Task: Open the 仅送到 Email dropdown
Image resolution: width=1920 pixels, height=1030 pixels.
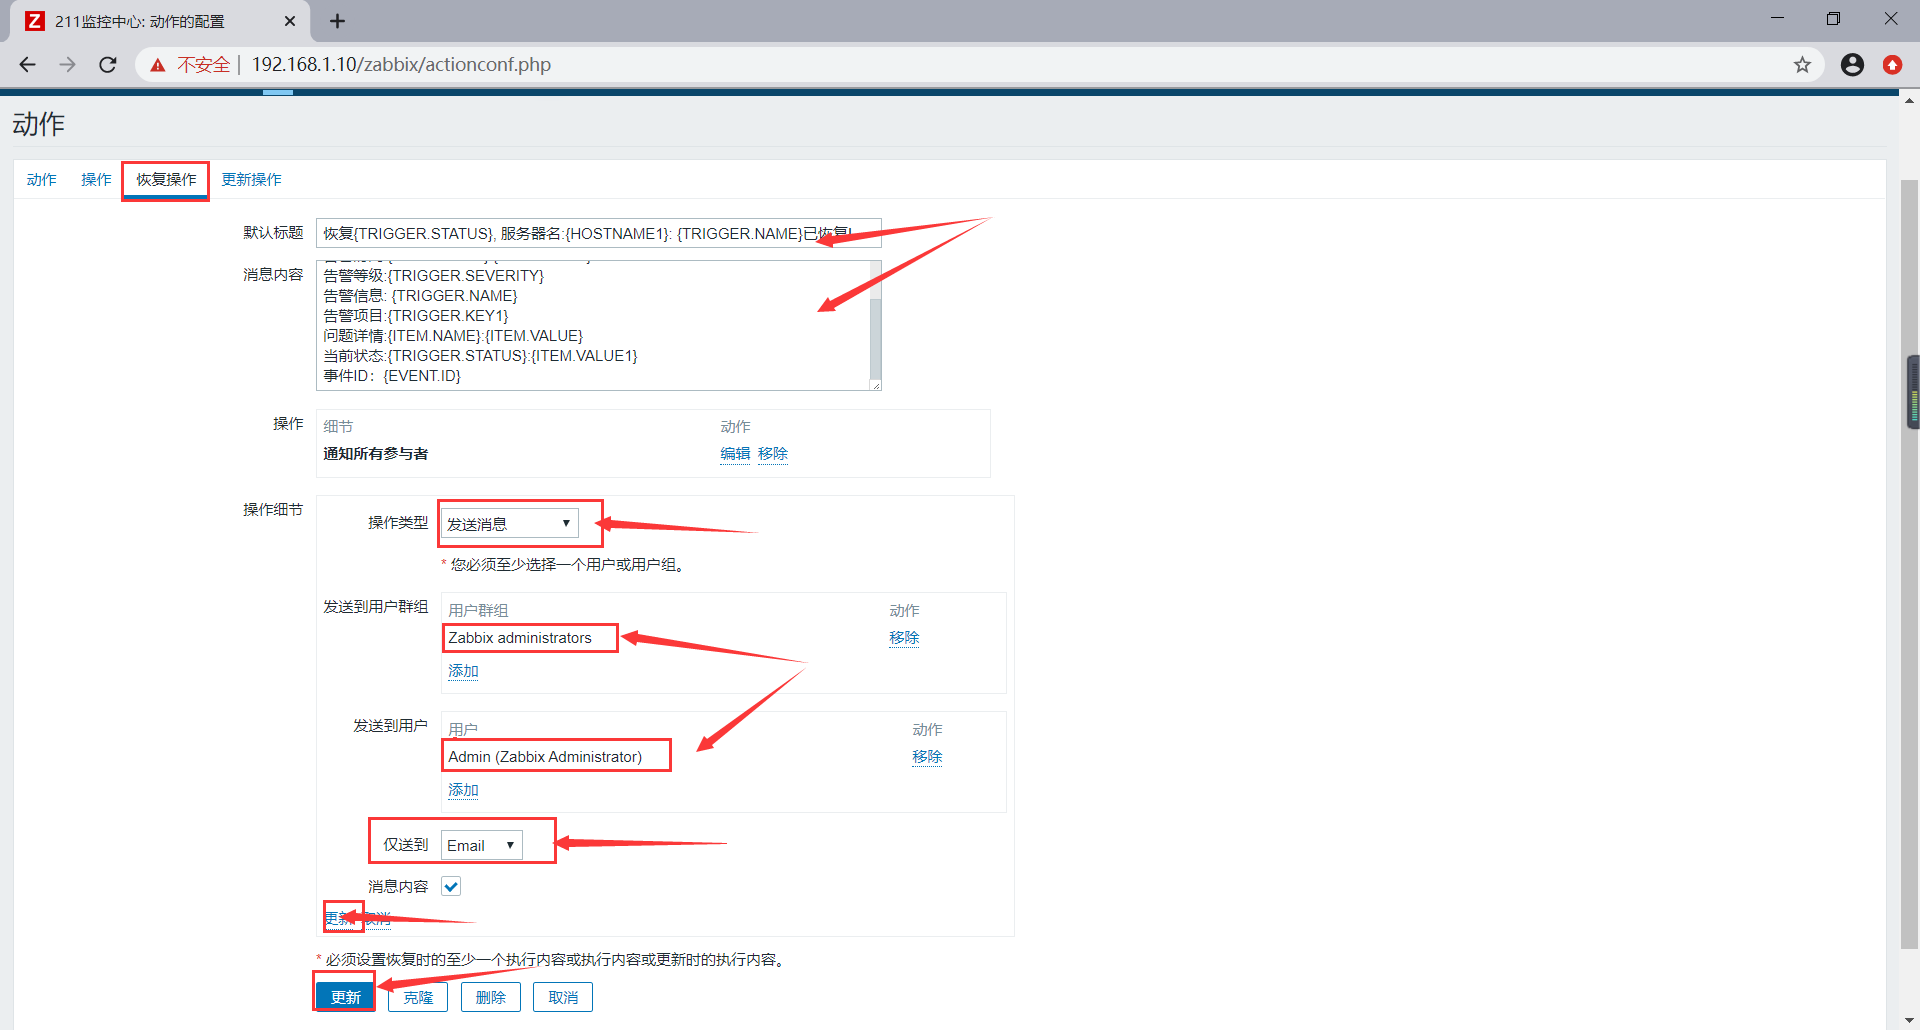Action: coord(481,845)
